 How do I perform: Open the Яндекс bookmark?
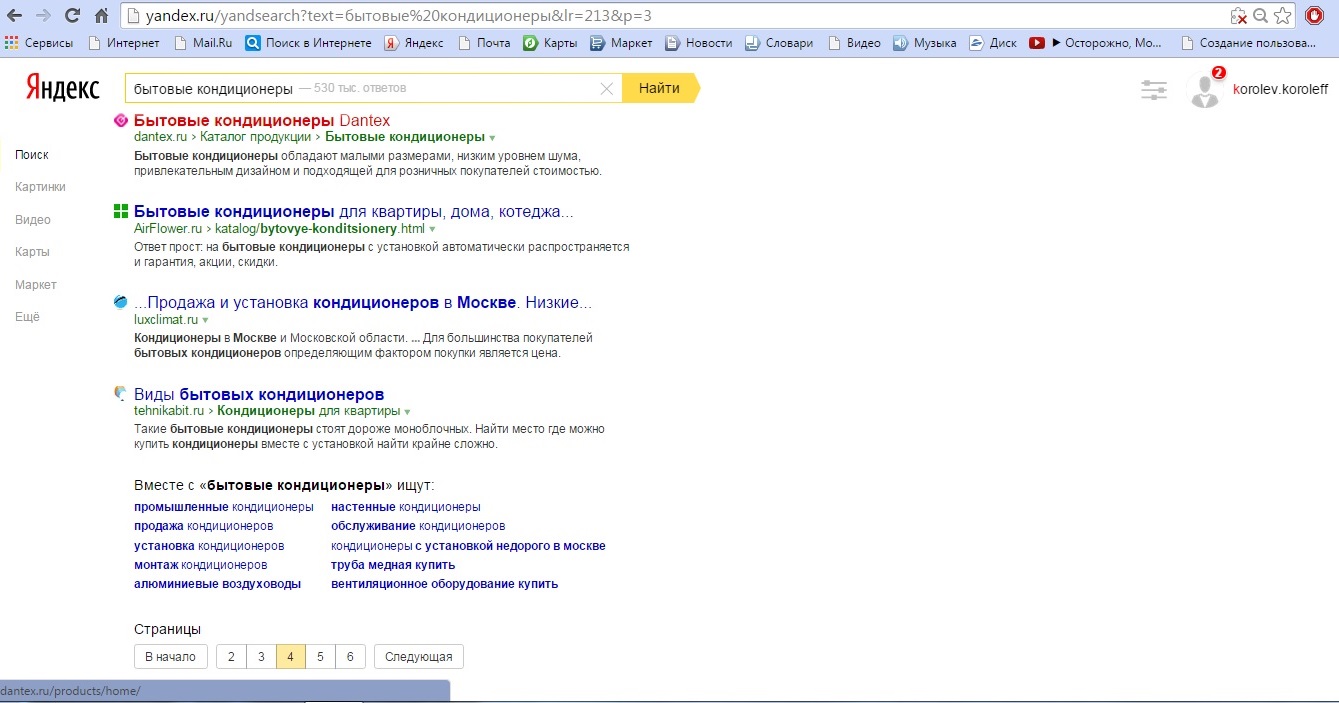point(415,43)
